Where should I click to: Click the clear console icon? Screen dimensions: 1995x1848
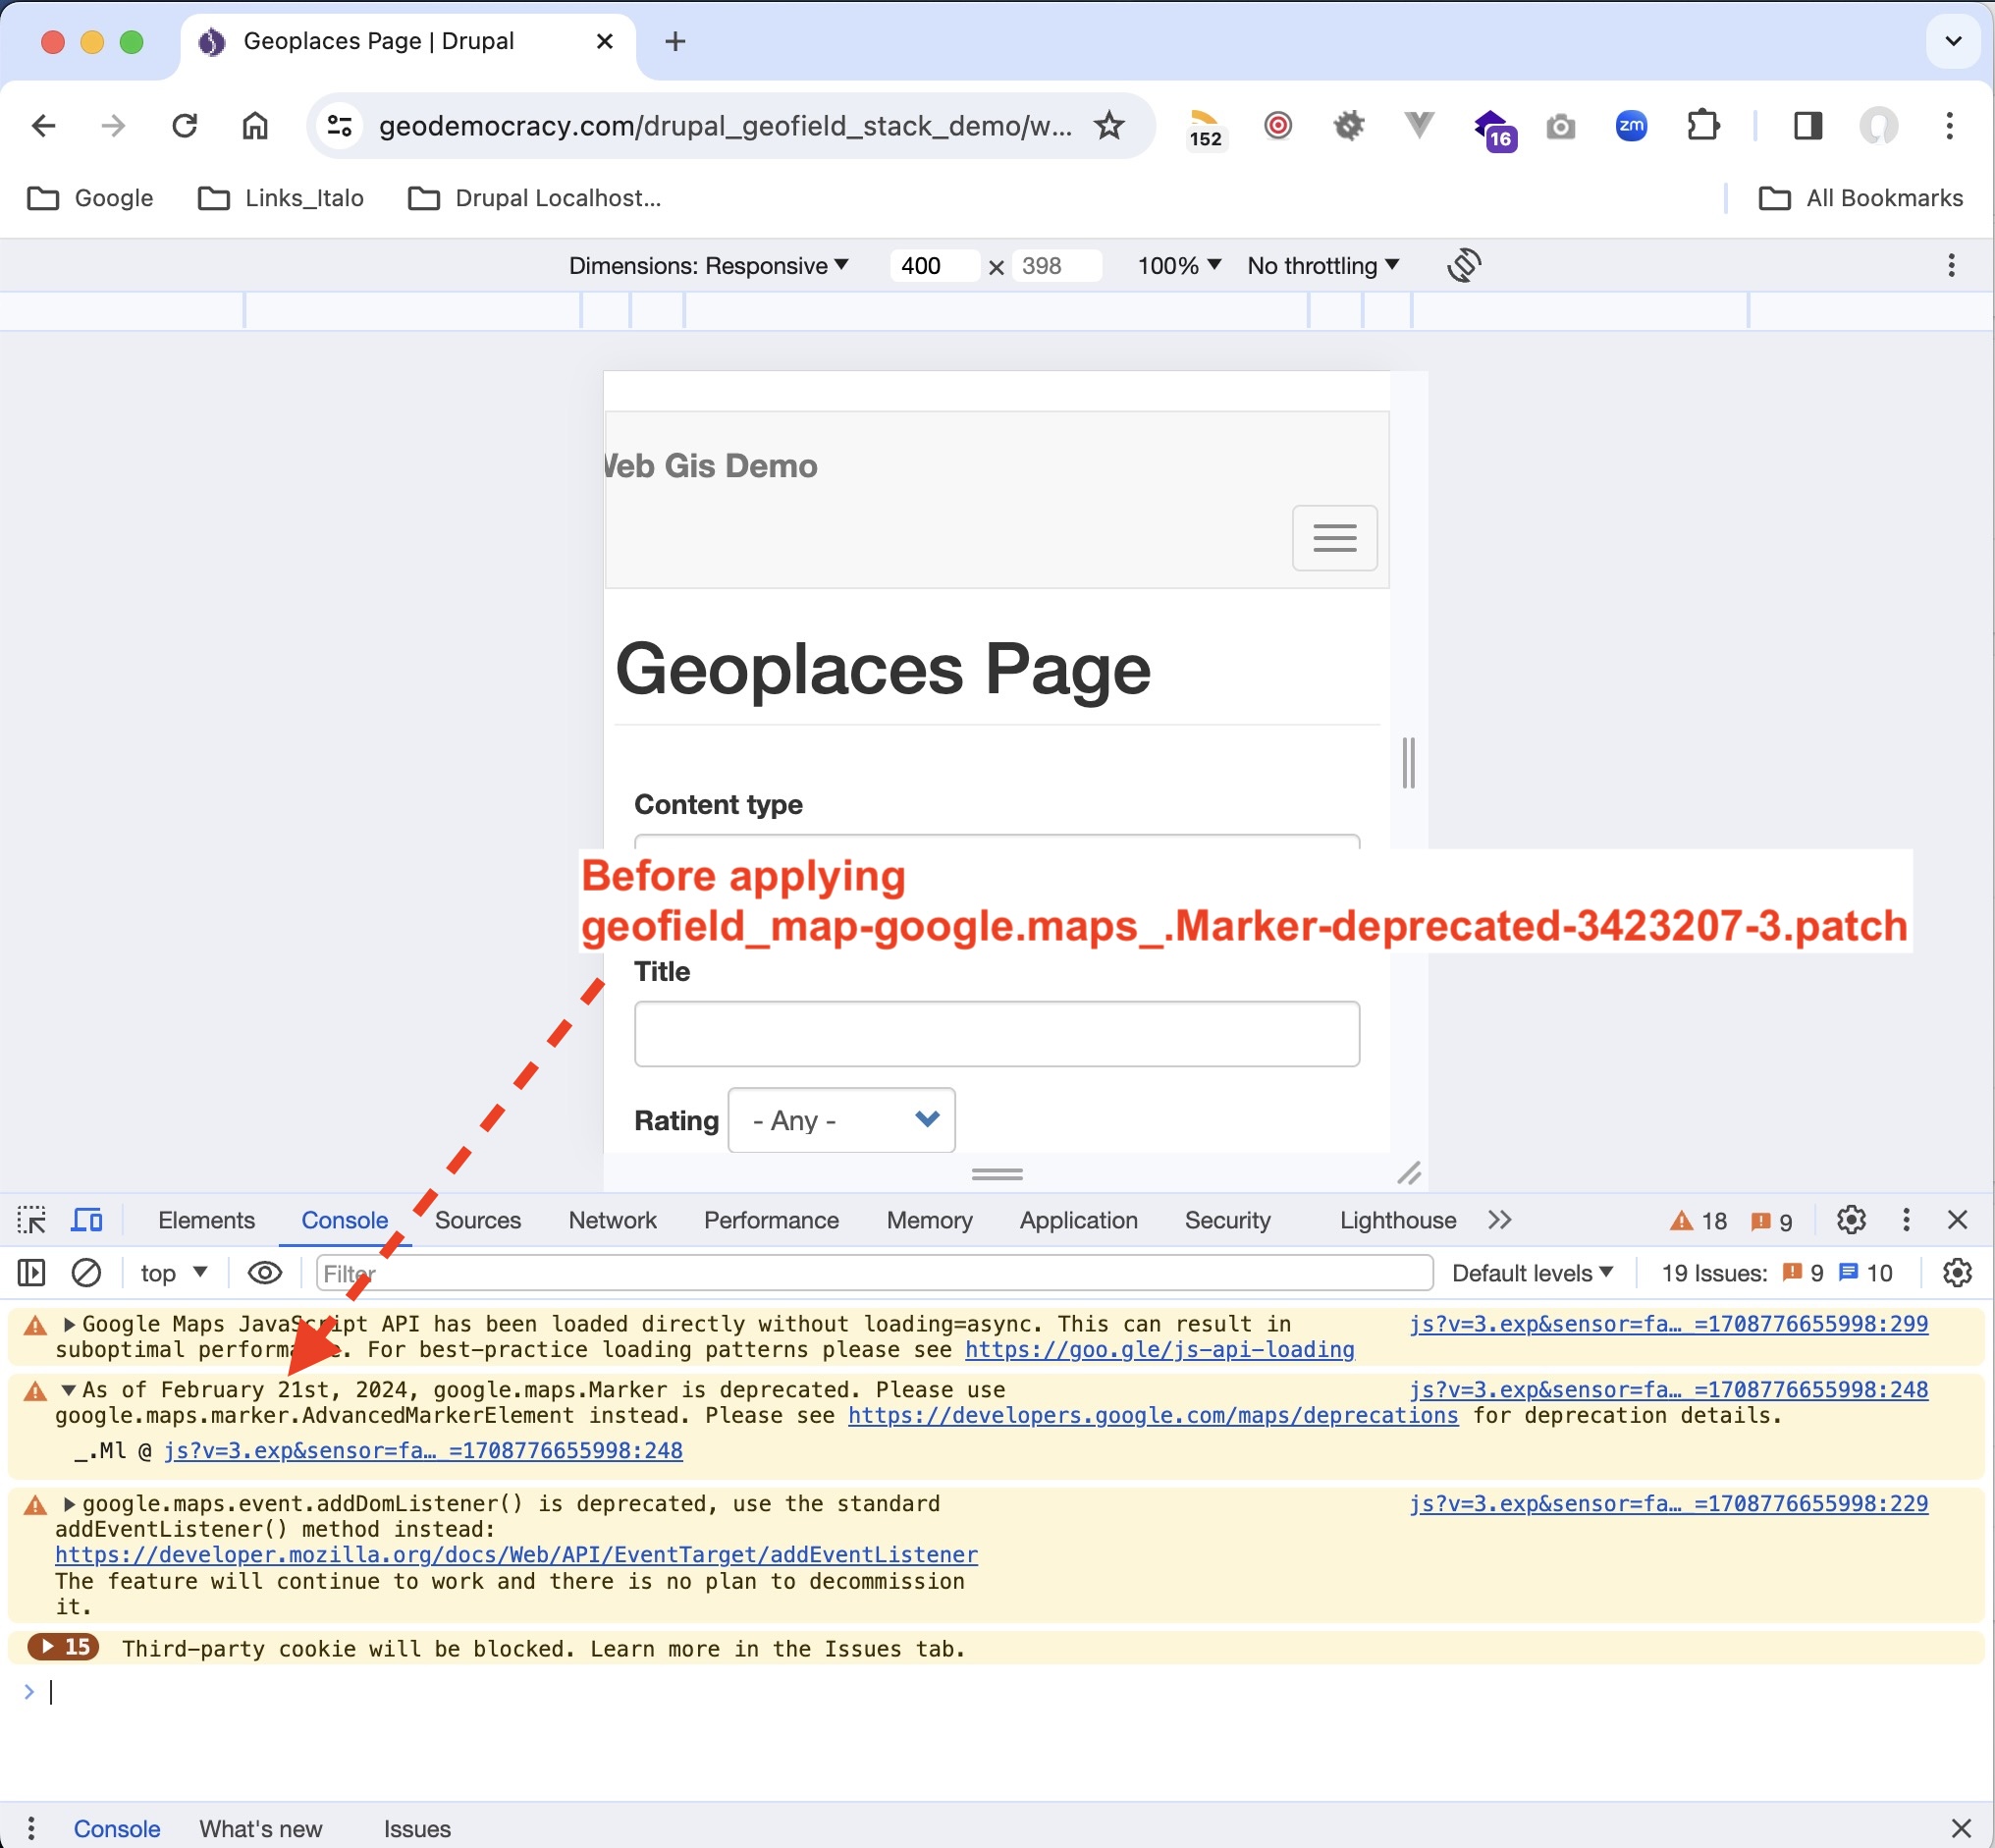tap(87, 1273)
